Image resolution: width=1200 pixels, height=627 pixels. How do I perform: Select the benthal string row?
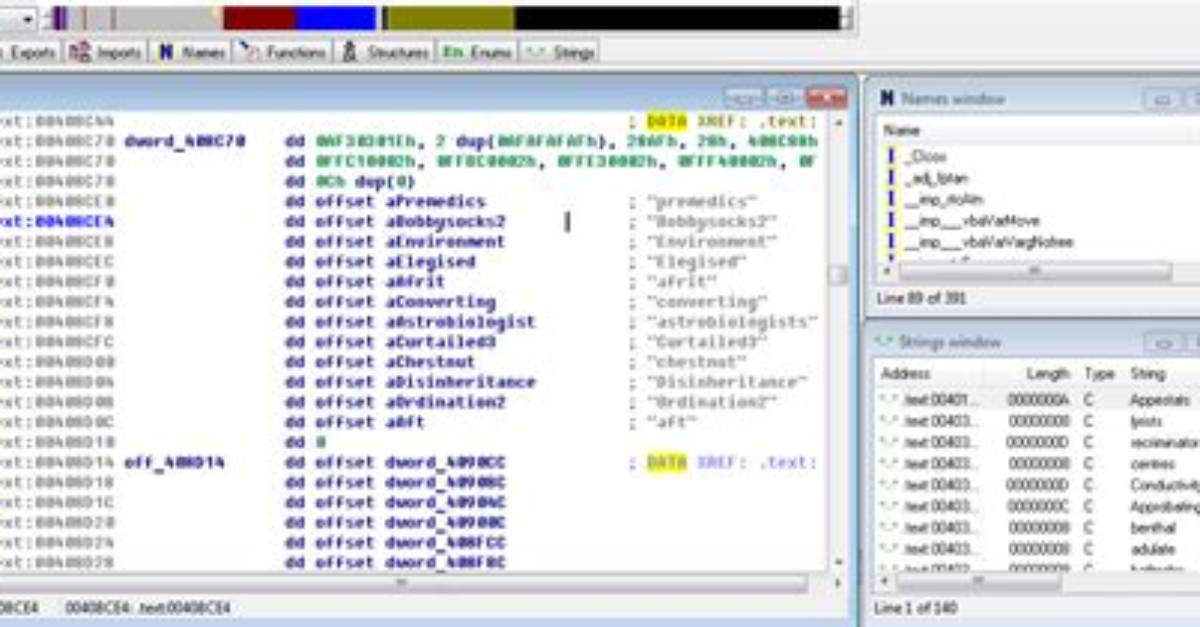click(x=1038, y=527)
